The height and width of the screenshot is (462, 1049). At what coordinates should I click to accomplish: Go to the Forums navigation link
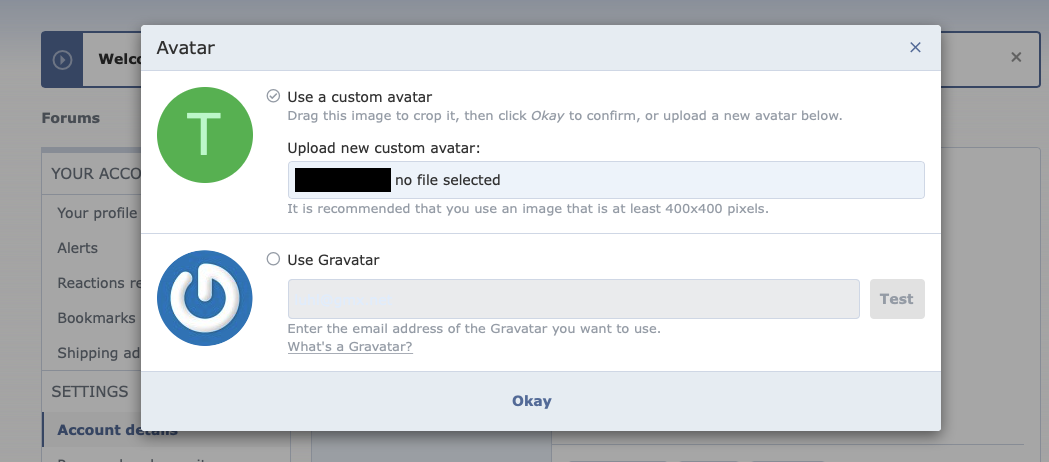70,118
